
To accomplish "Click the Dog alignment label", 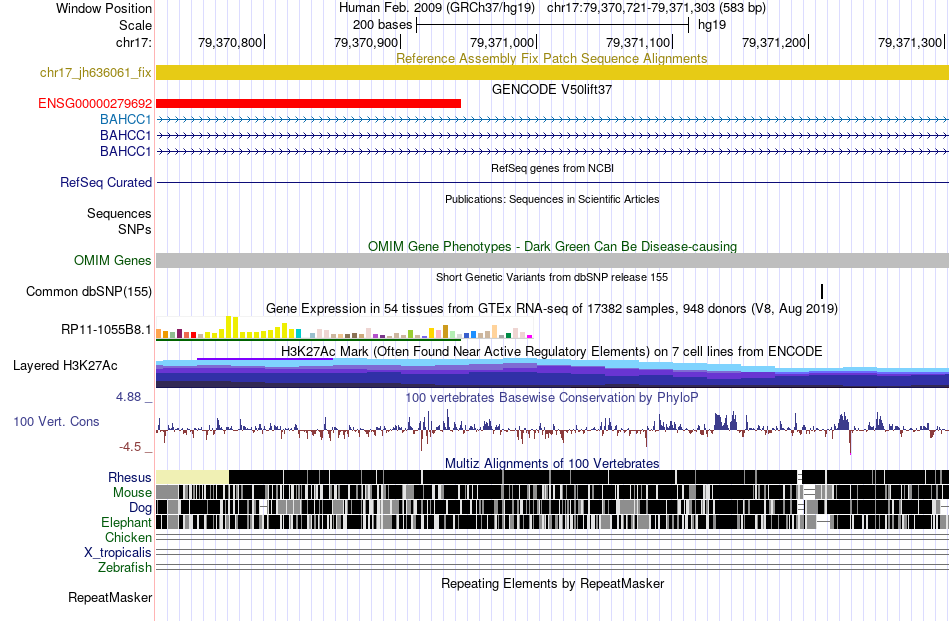I will [140, 508].
